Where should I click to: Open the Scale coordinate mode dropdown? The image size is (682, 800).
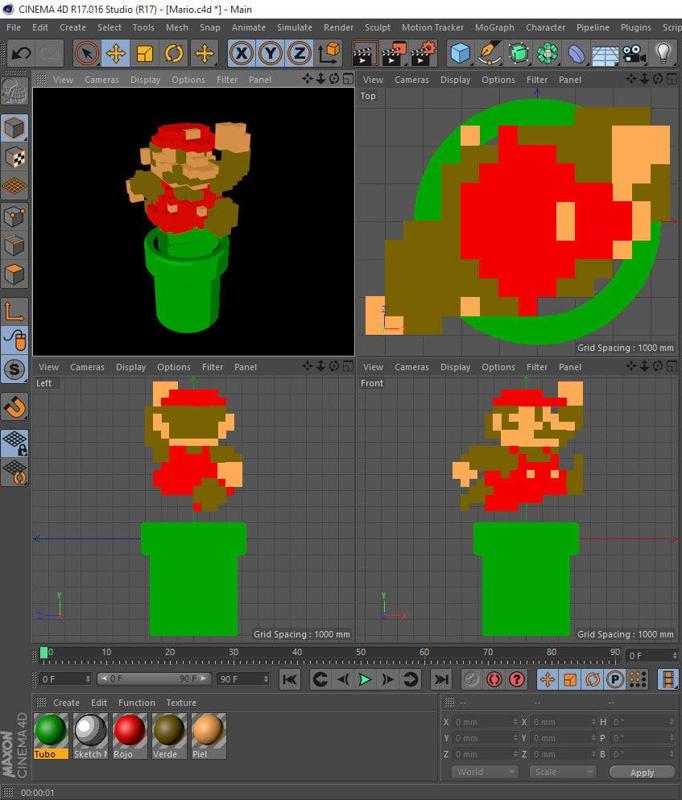[x=562, y=772]
